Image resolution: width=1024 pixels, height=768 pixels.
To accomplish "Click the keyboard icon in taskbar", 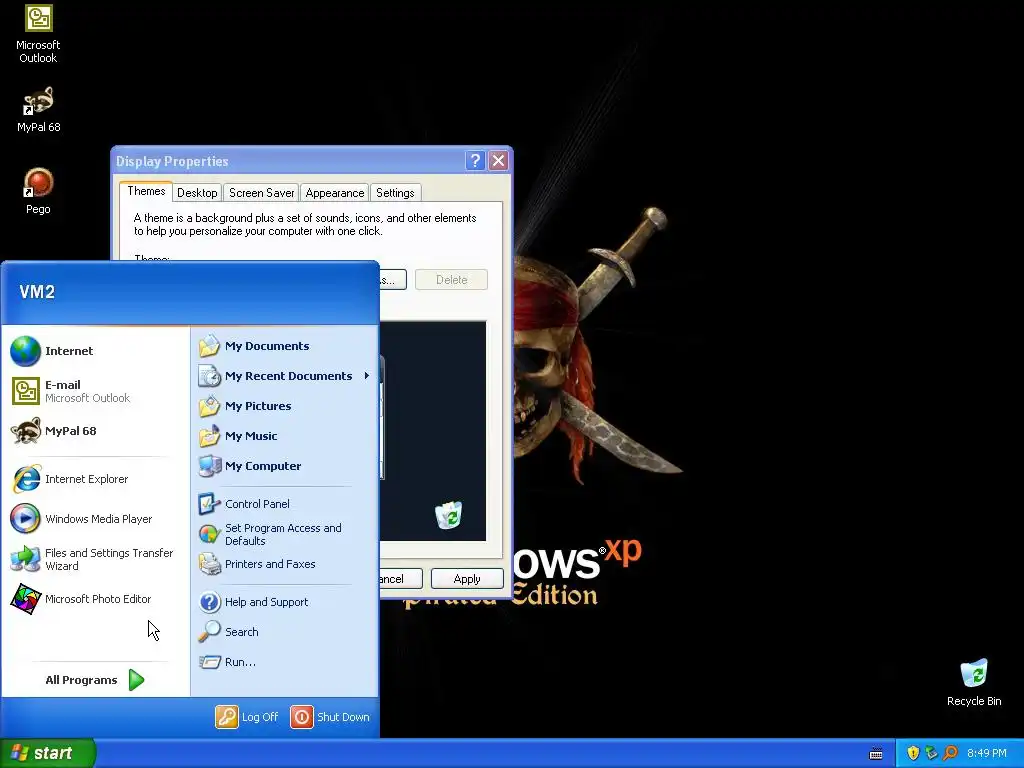I will (x=876, y=754).
